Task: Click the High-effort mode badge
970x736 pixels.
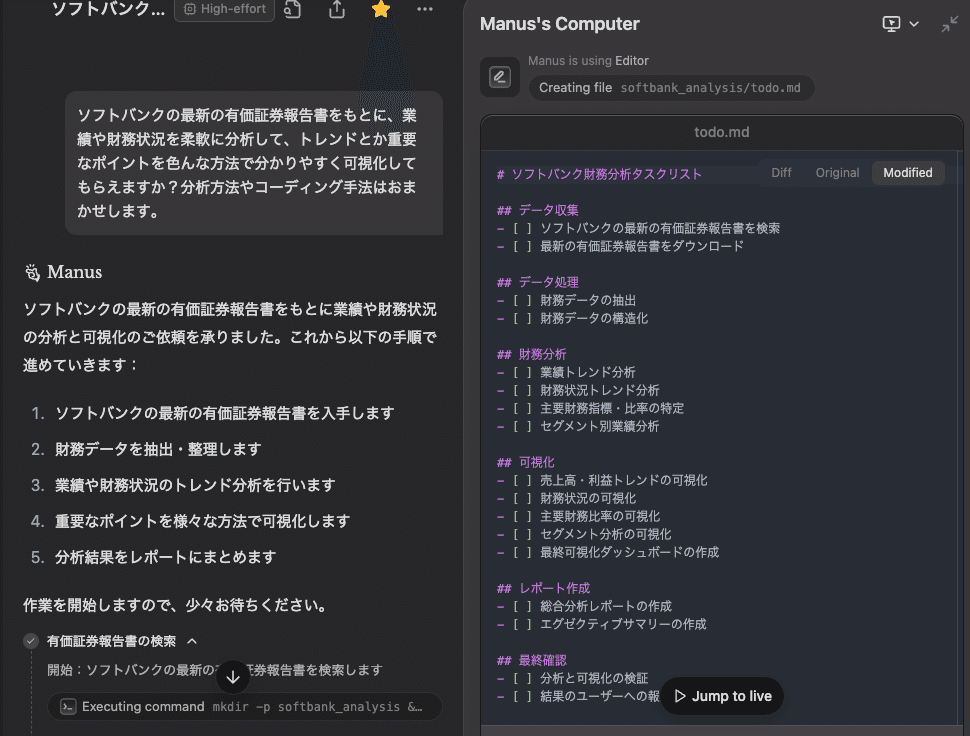Action: pyautogui.click(x=225, y=9)
